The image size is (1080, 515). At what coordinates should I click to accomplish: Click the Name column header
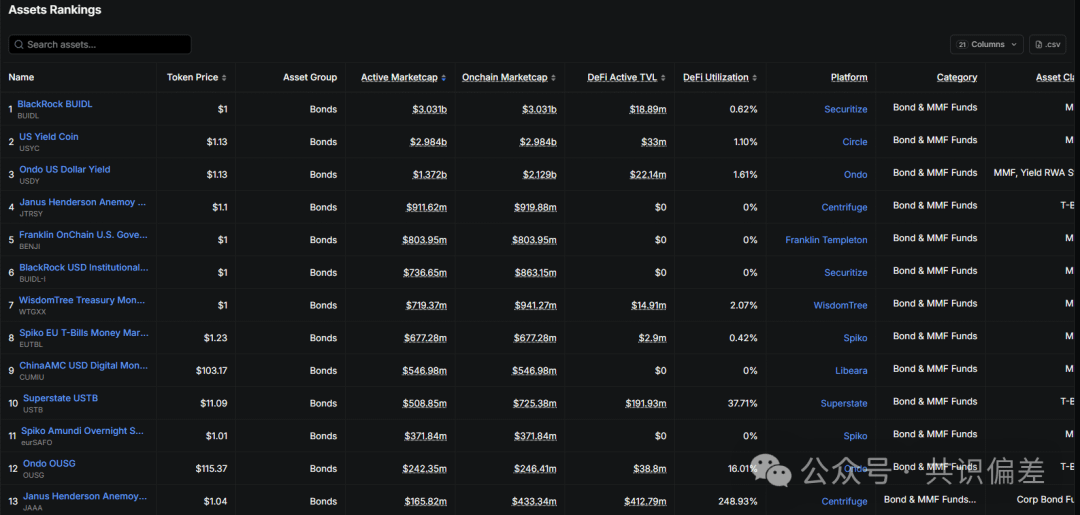coord(21,78)
